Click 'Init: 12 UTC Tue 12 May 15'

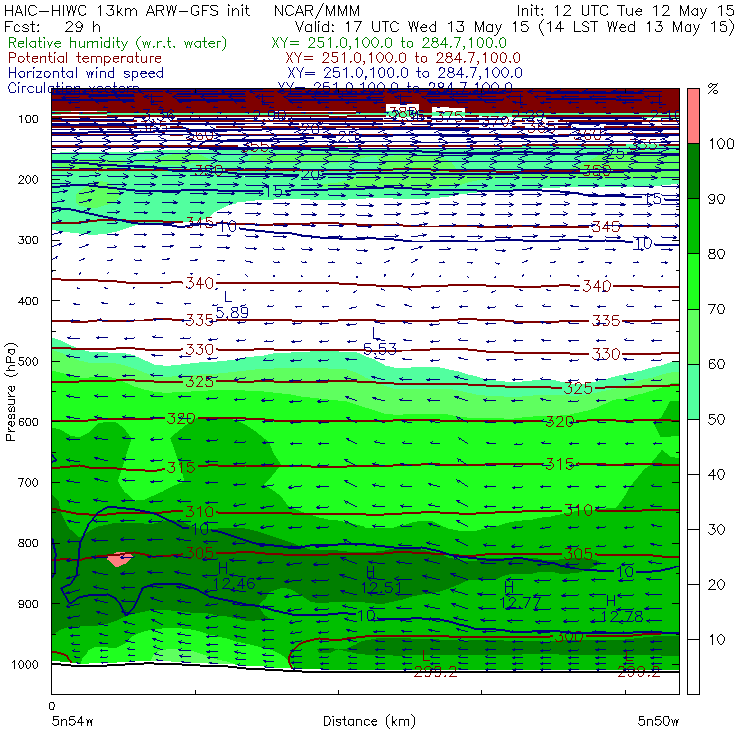coord(625,10)
